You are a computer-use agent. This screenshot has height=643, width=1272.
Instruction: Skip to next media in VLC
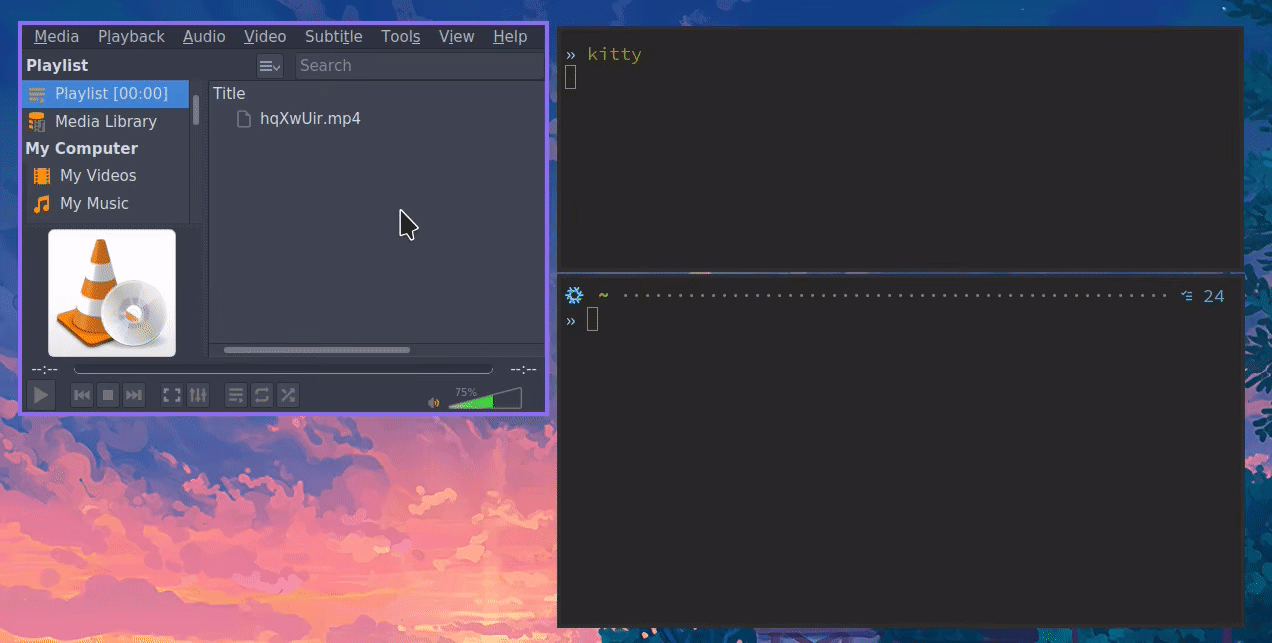click(134, 395)
